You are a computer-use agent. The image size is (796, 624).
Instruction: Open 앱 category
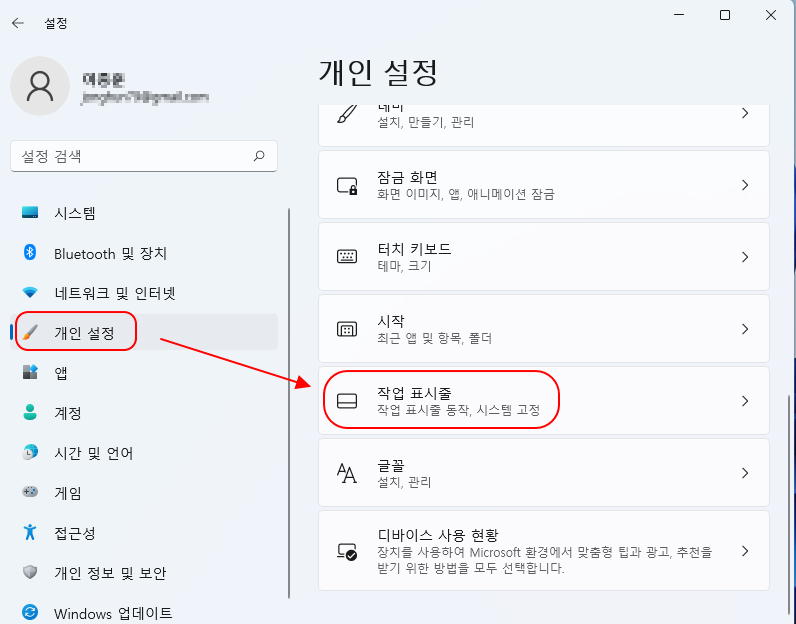pos(144,372)
